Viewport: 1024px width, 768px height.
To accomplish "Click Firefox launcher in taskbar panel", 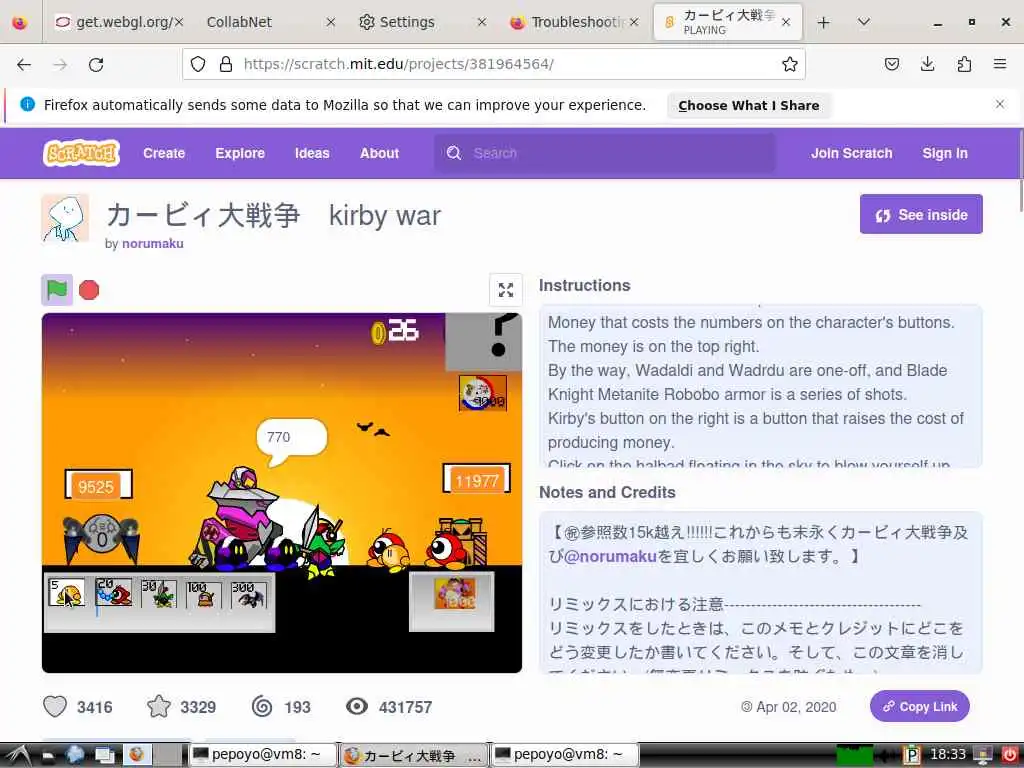I will pyautogui.click(x=136, y=755).
